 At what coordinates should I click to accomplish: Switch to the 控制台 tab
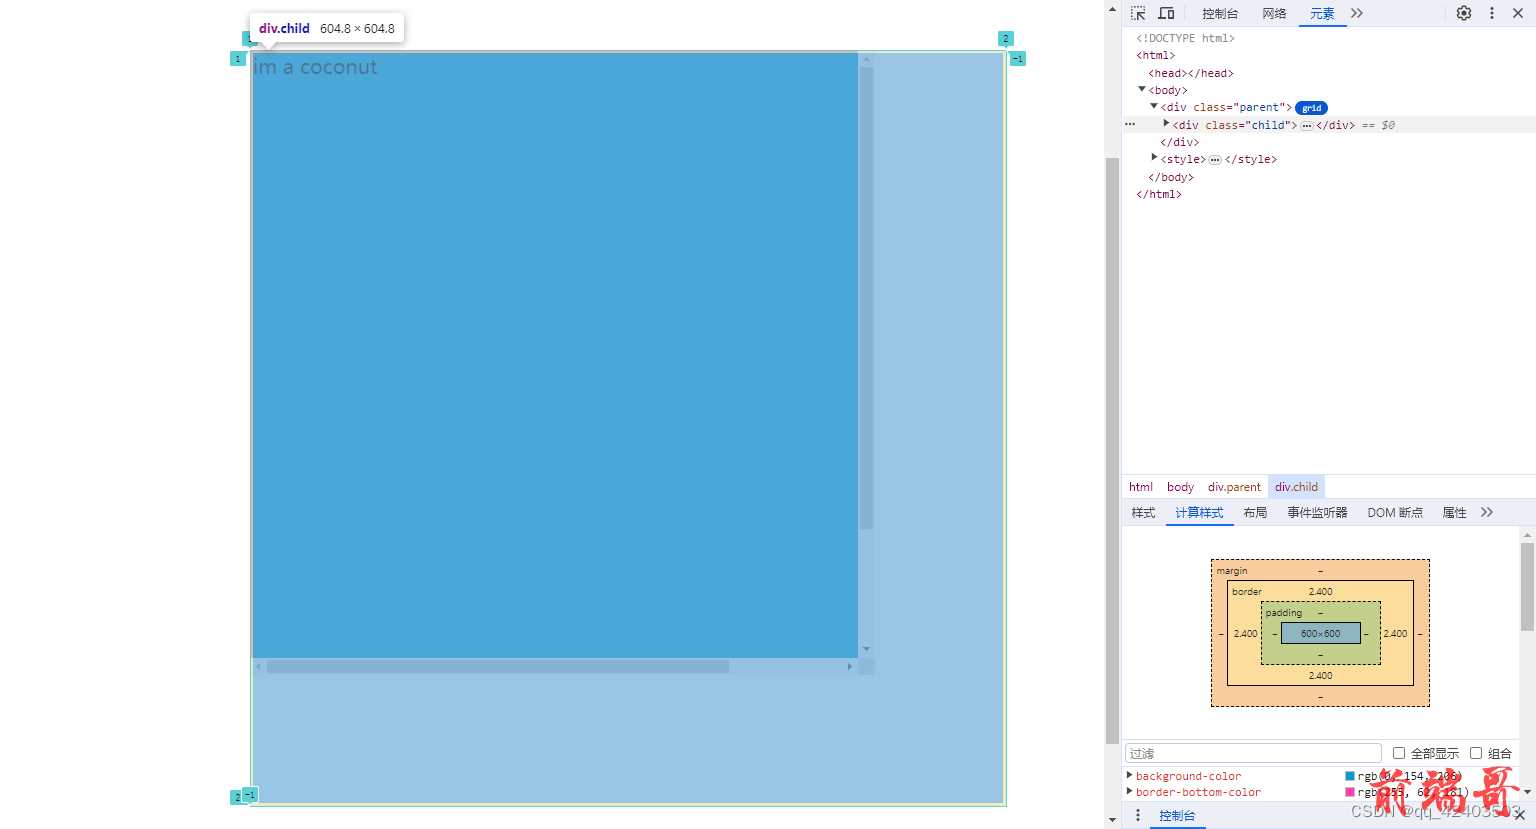click(1220, 13)
